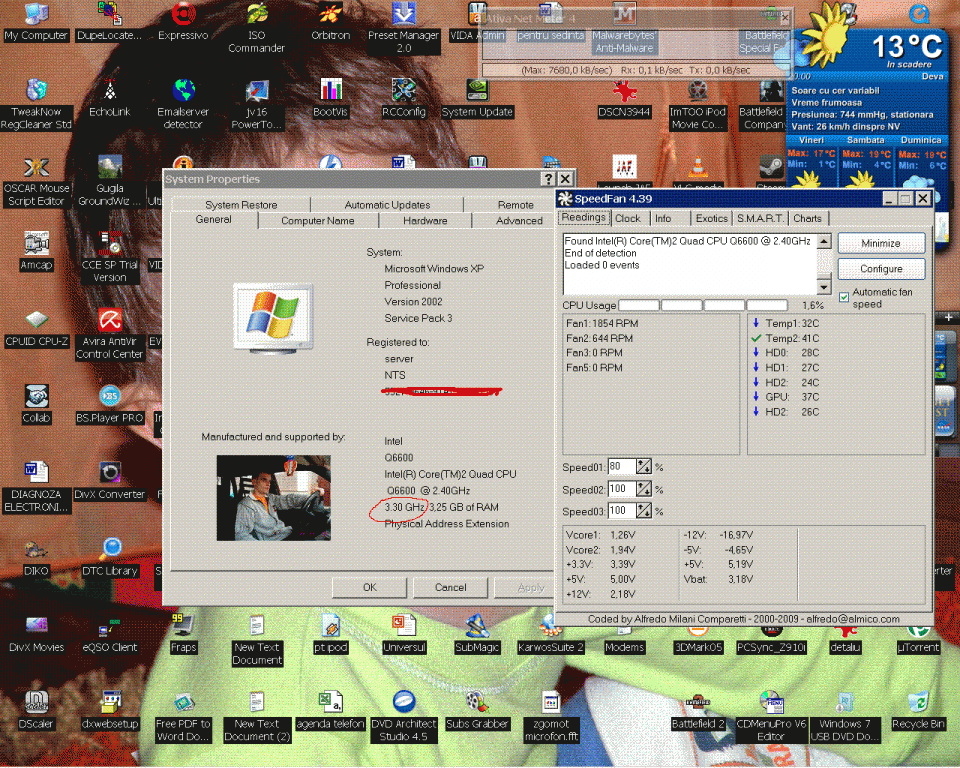Open TweakNow RegCleaner Std icon
This screenshot has height=768, width=960.
[x=36, y=105]
